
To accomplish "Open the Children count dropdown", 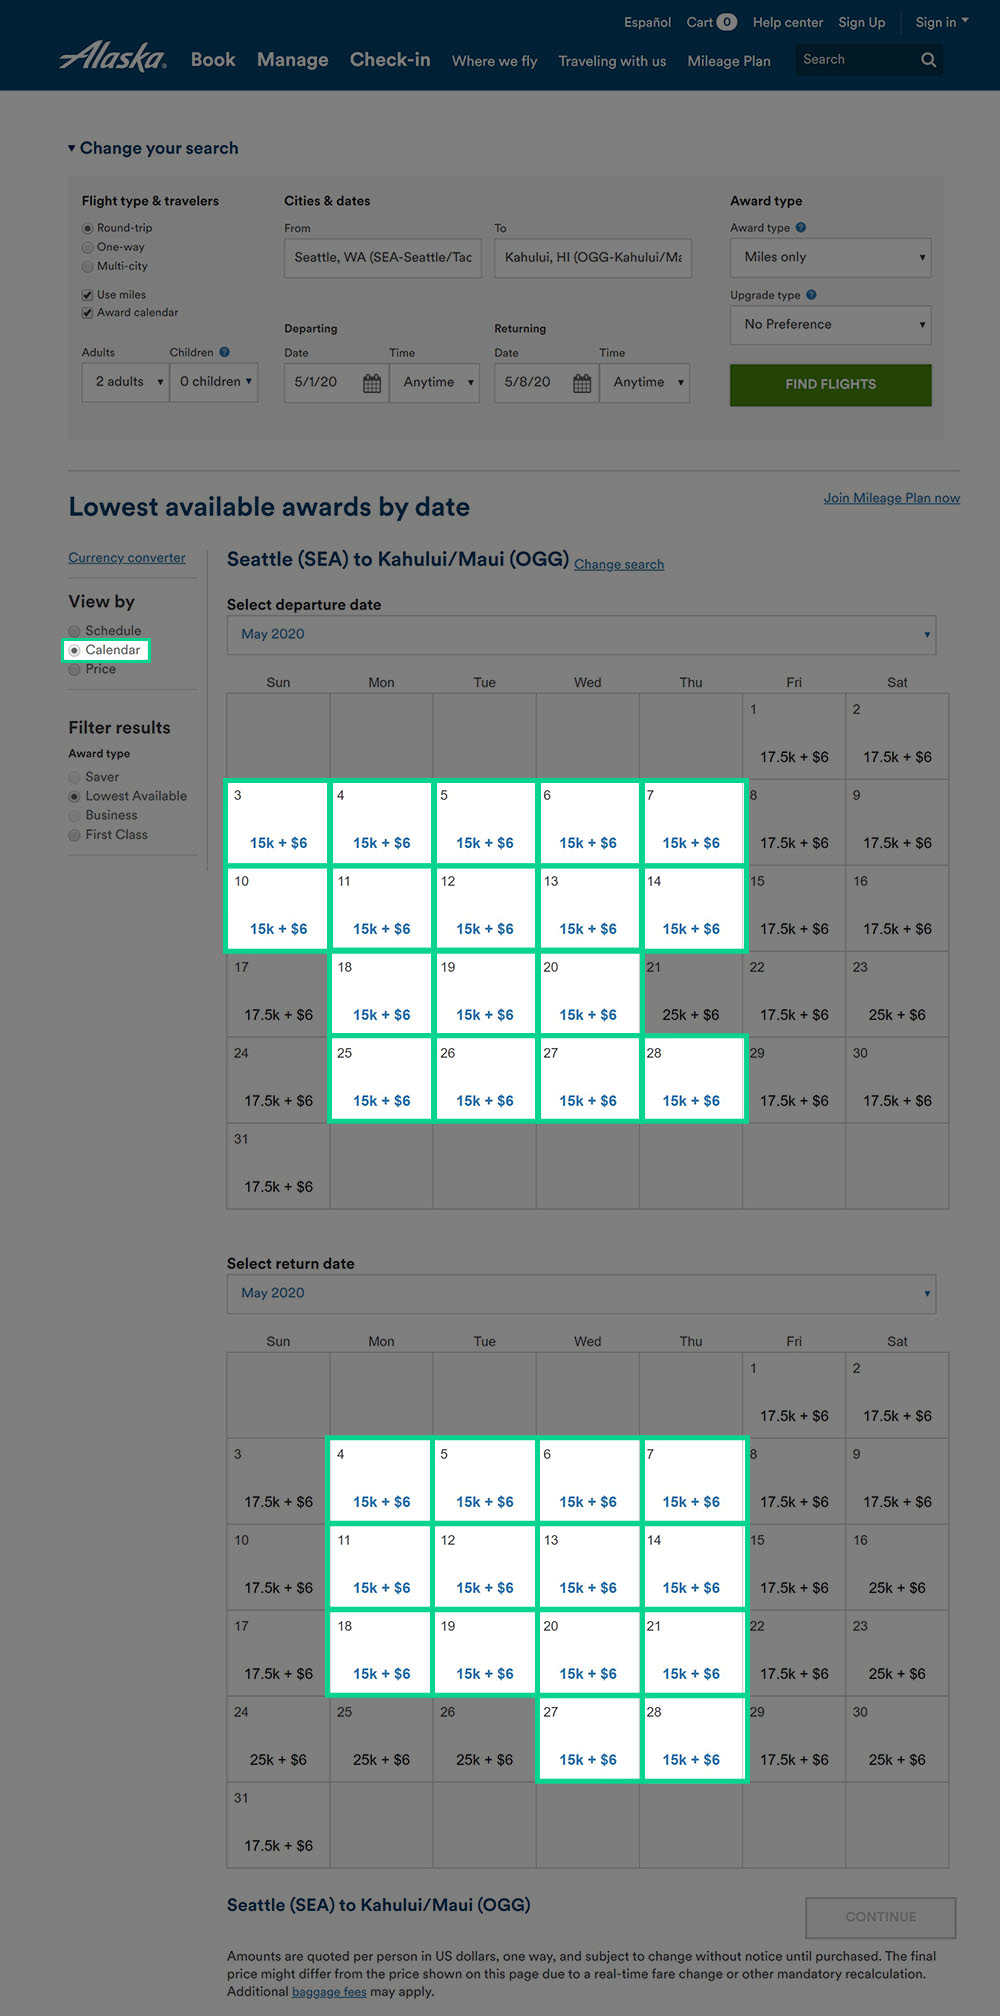I will point(214,383).
